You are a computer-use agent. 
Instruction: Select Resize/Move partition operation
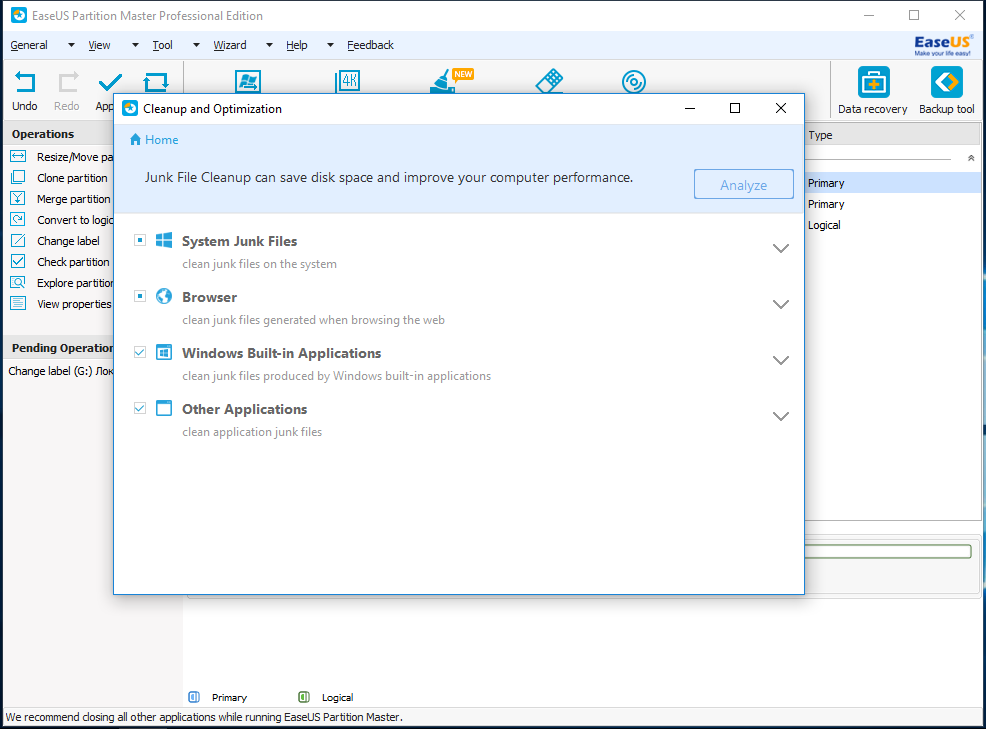point(62,157)
